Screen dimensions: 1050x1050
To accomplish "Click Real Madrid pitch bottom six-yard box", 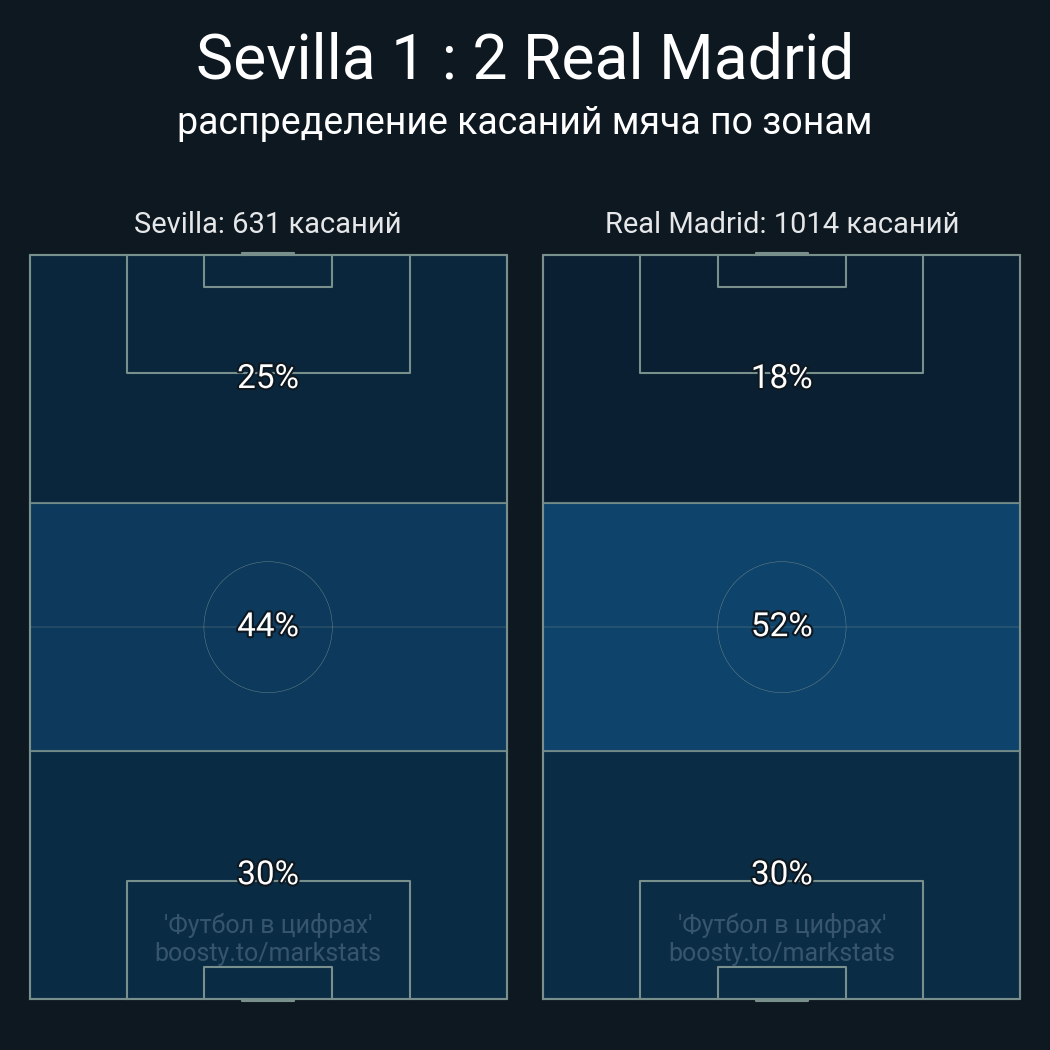I will pos(781,982).
